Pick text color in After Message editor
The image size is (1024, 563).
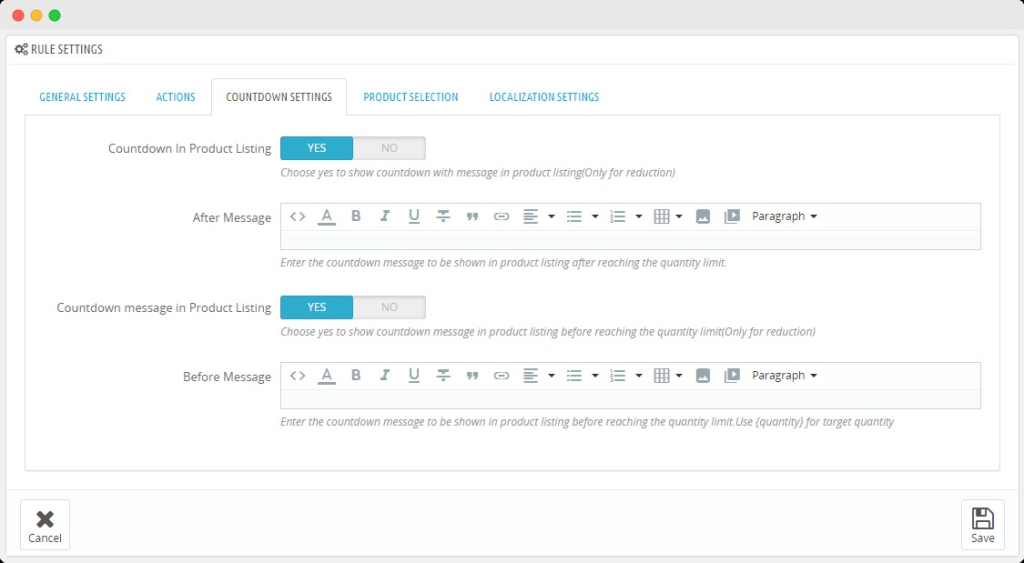click(326, 217)
